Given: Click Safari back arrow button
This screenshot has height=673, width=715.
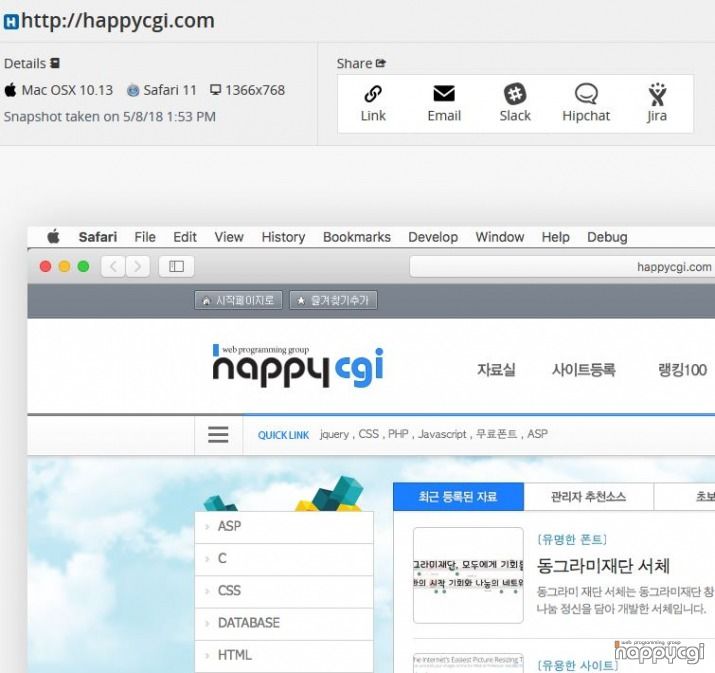Looking at the screenshot, I should tap(113, 266).
